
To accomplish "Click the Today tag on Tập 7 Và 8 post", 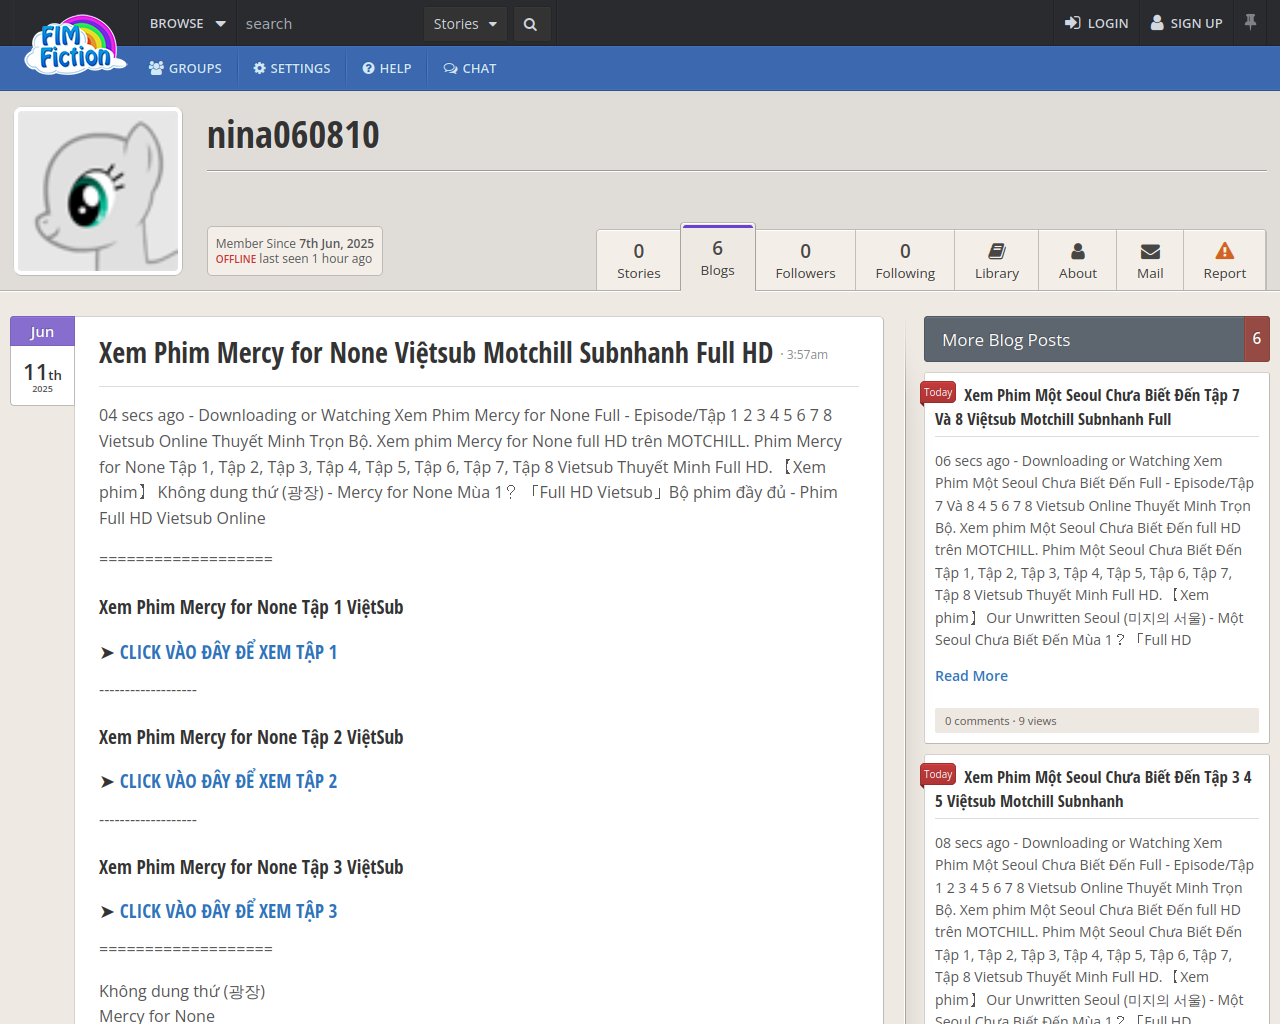I will 938,393.
